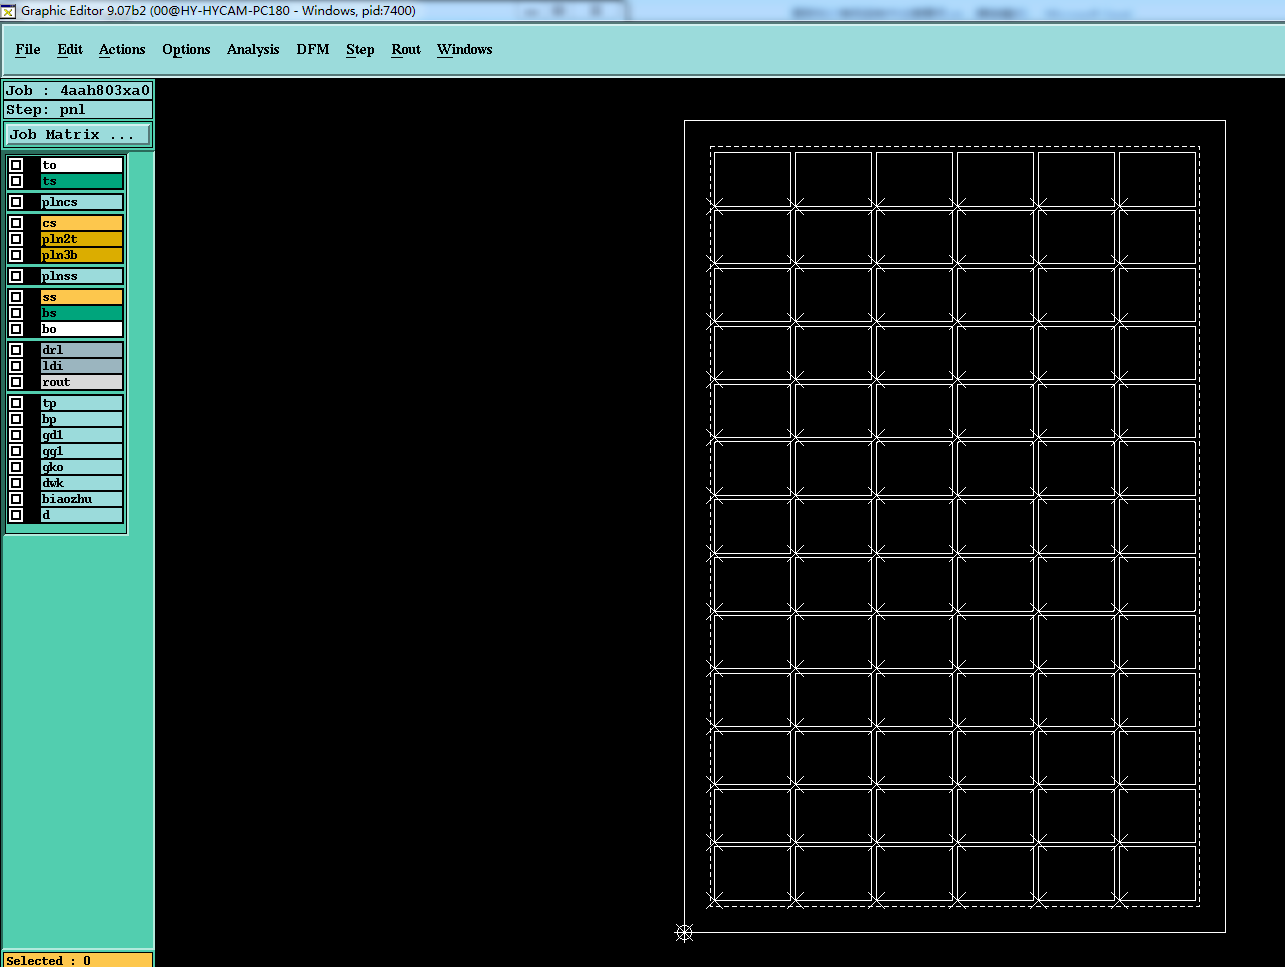
Task: Toggle the checkbox for layer bs
Action: 16,313
